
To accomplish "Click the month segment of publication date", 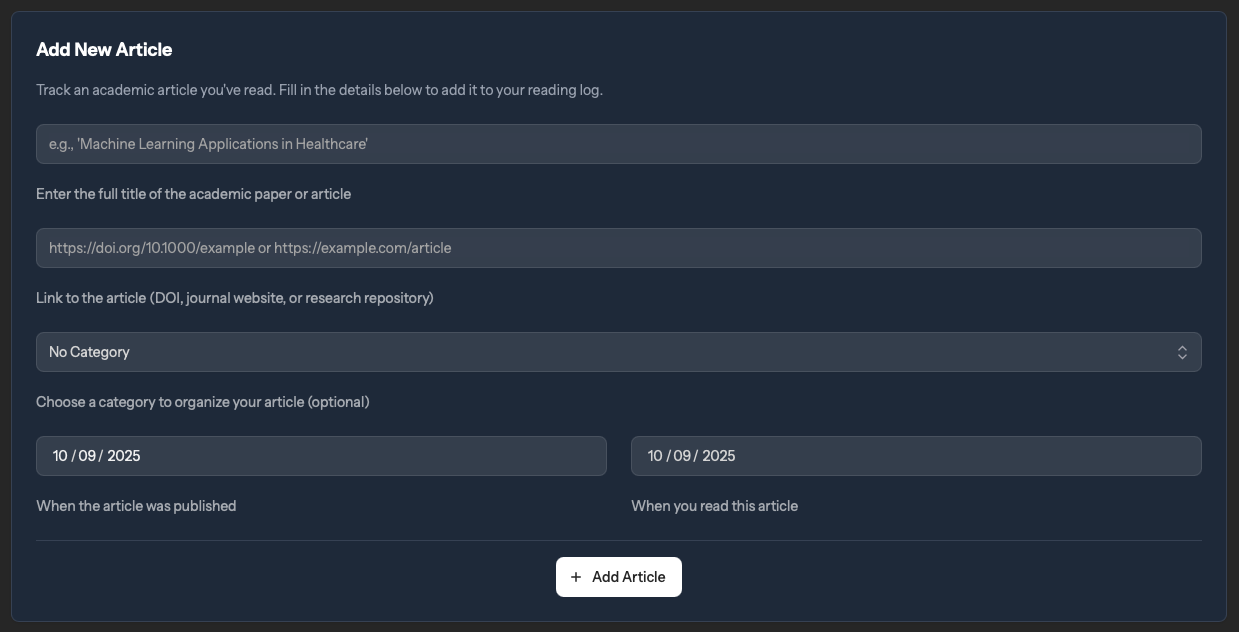I will [x=61, y=455].
